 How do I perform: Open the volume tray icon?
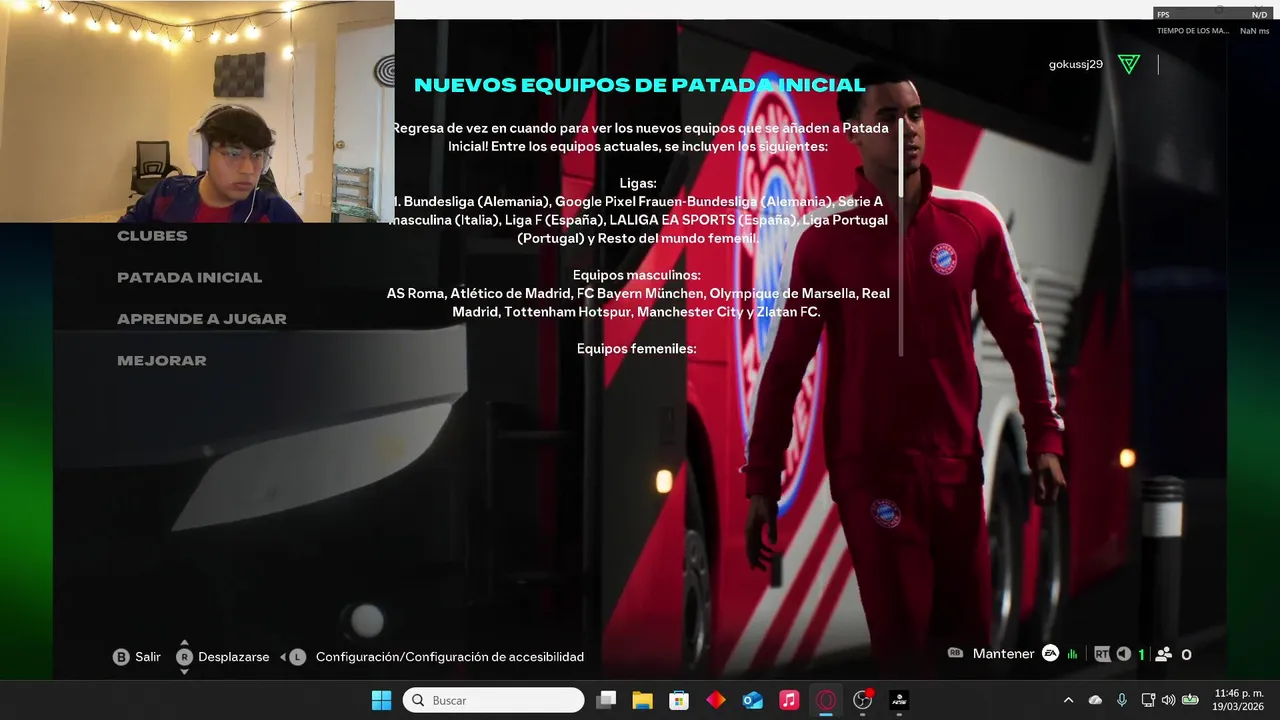[1168, 700]
